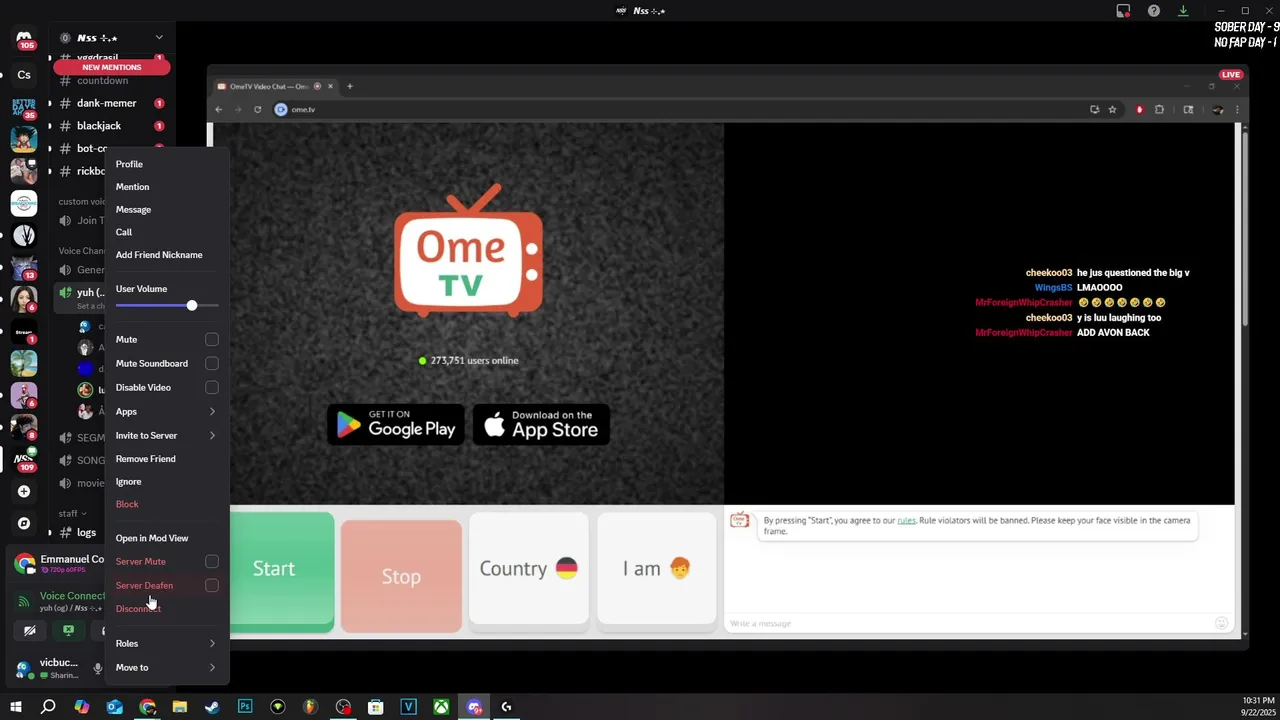Click the green screen share button
This screenshot has width=1280, height=720.
pyautogui.click(x=68, y=631)
